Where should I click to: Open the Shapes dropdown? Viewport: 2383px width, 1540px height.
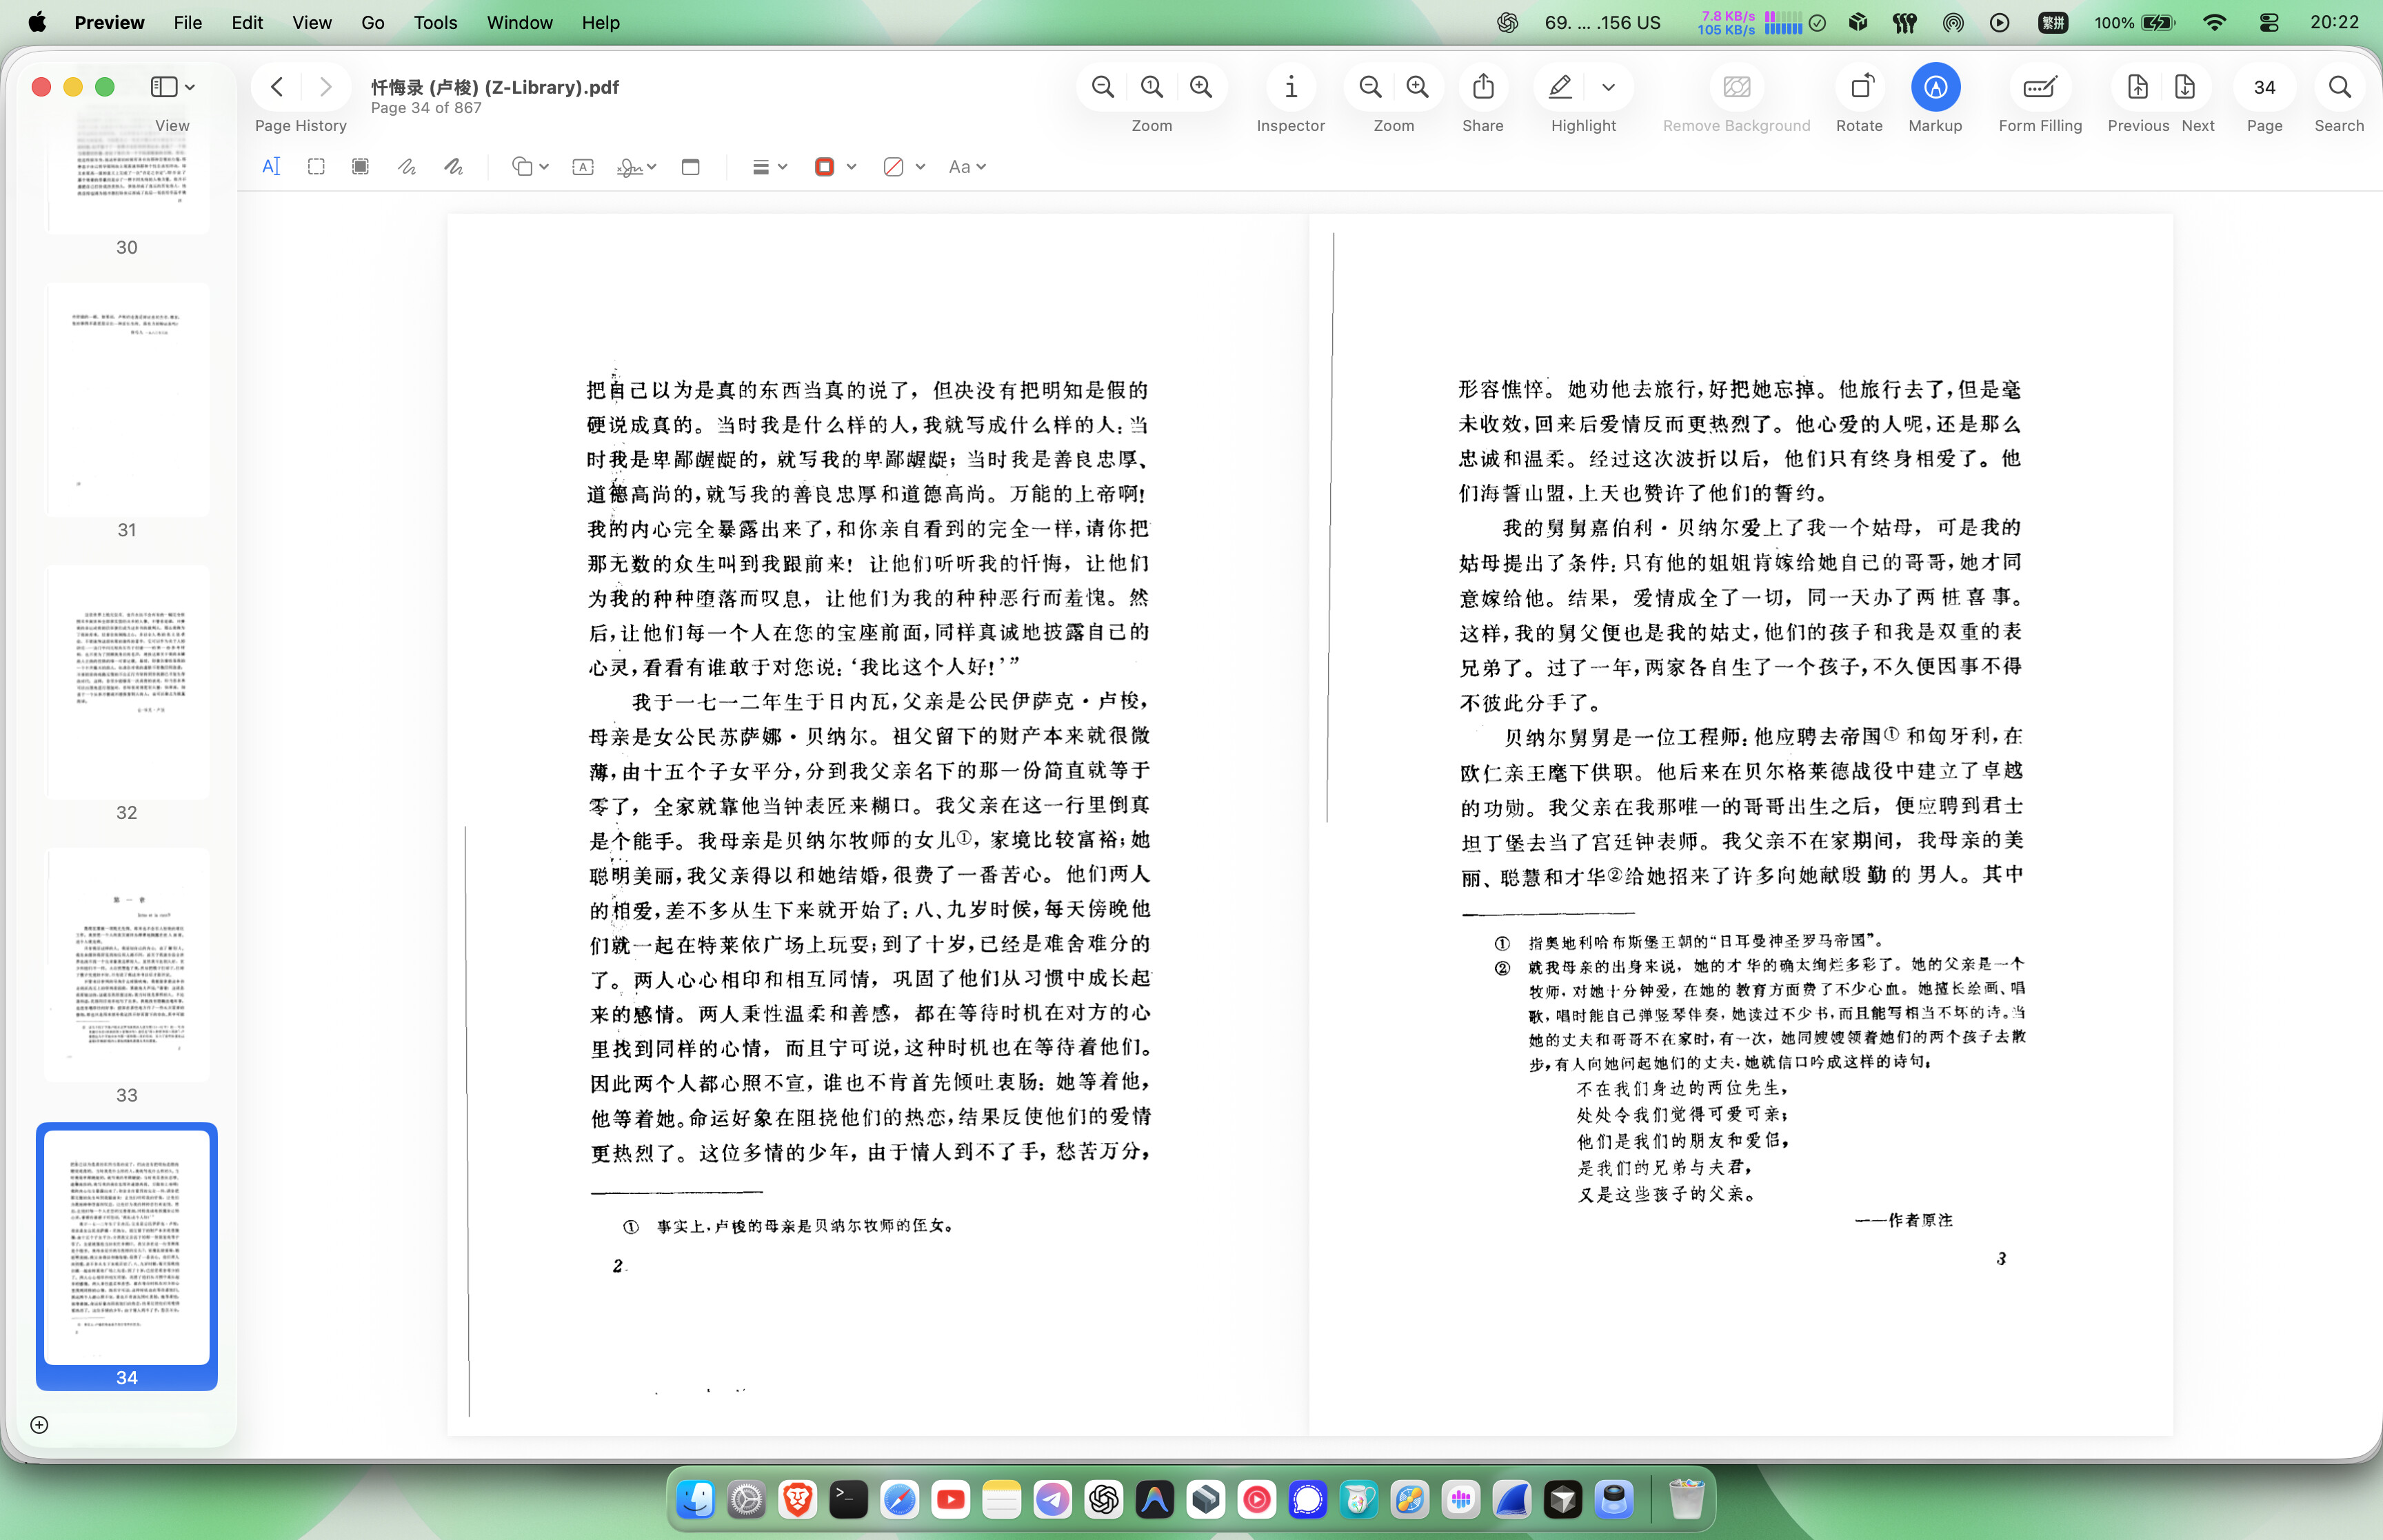click(530, 167)
